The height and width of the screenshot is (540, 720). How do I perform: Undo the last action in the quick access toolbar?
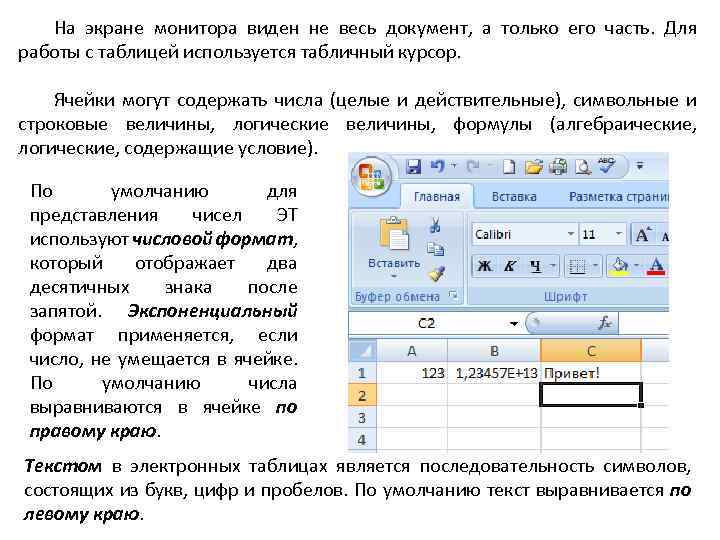point(438,166)
